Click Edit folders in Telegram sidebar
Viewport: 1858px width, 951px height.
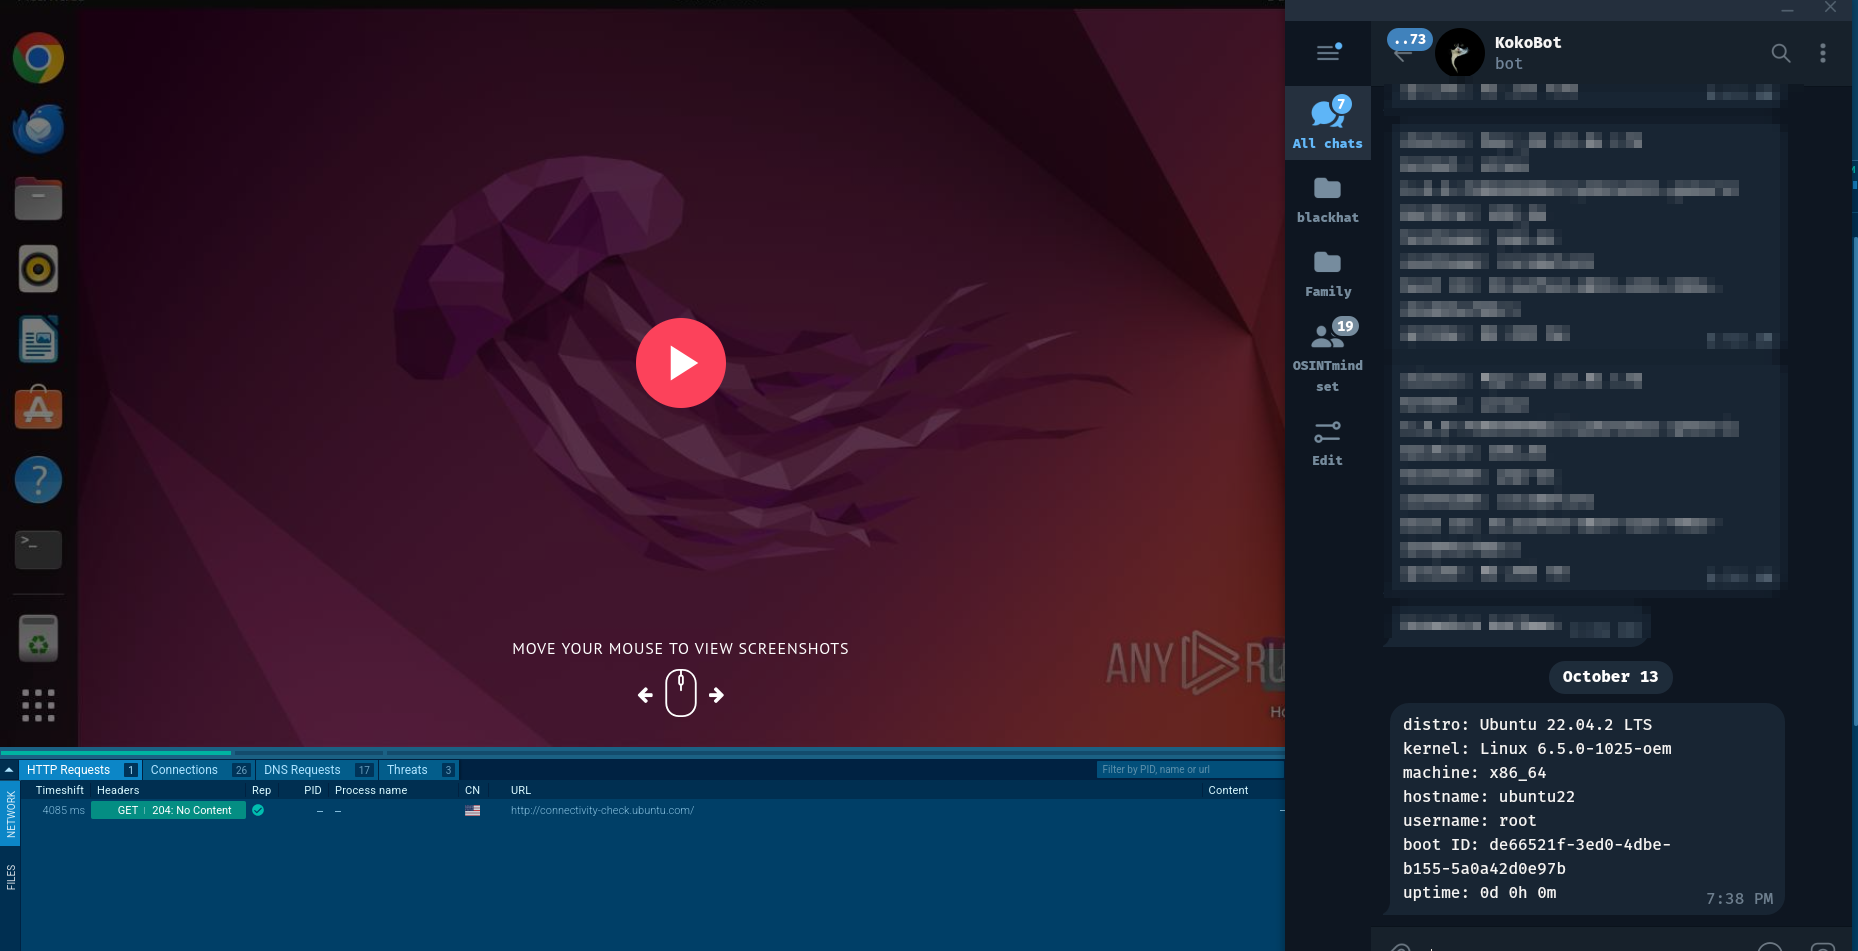pos(1327,442)
